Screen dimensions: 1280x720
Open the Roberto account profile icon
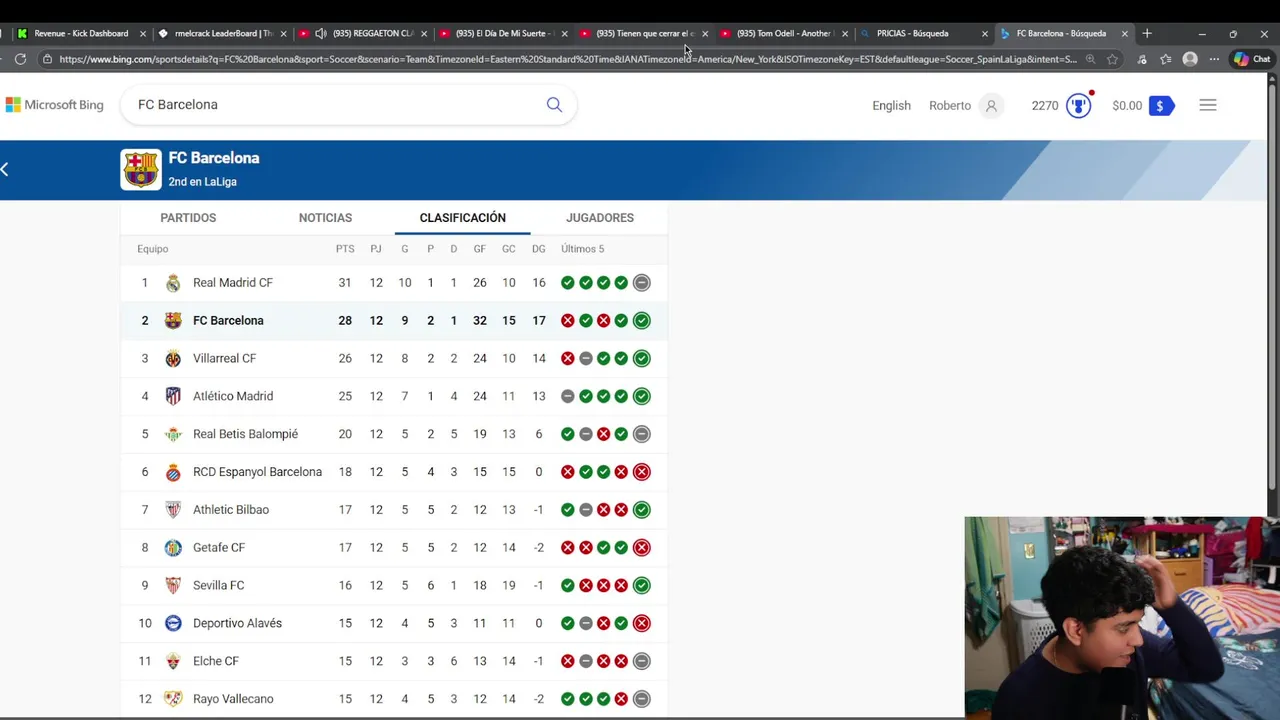tap(991, 105)
